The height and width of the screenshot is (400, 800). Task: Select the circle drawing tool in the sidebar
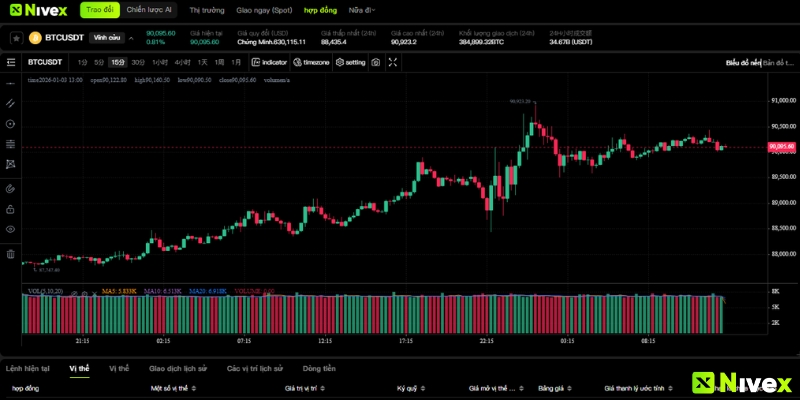tap(10, 124)
